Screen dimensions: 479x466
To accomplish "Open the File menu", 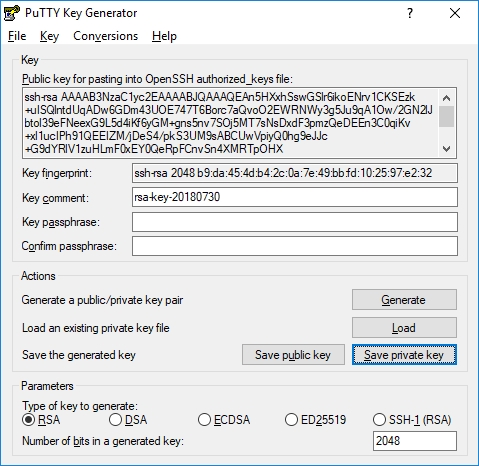I will (17, 36).
